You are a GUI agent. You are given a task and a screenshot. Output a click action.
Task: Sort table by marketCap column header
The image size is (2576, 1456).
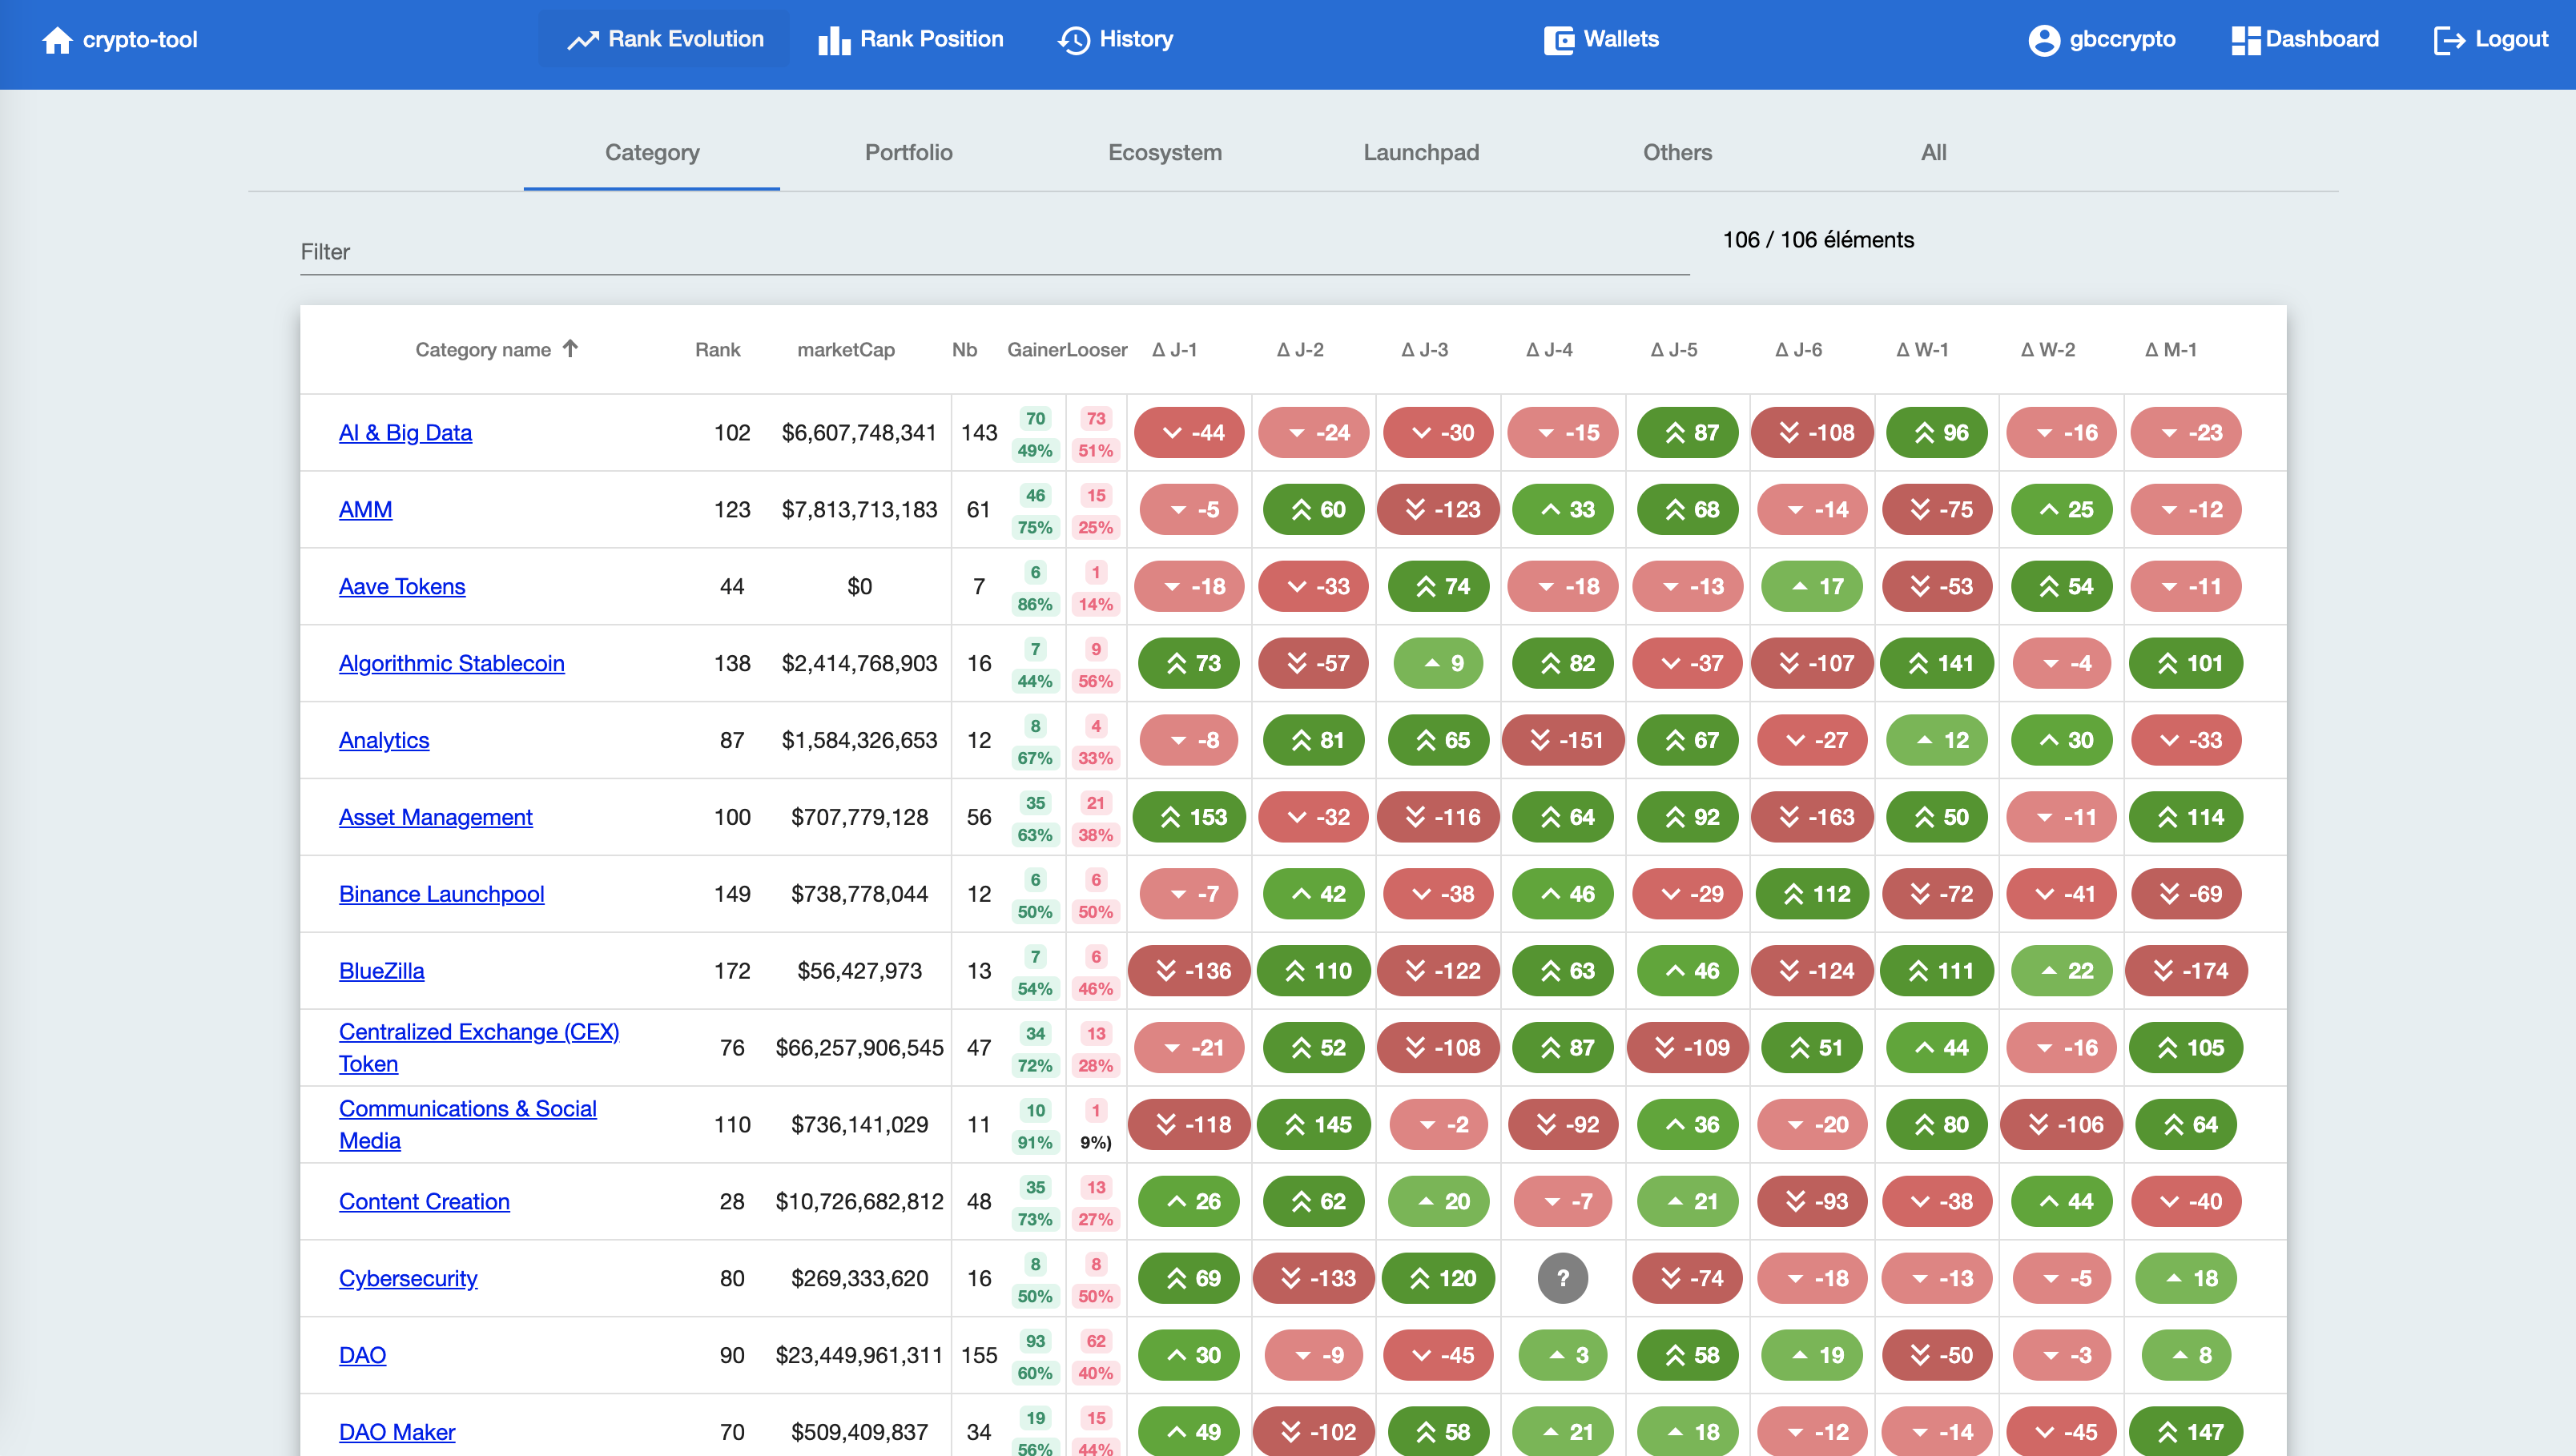845,350
